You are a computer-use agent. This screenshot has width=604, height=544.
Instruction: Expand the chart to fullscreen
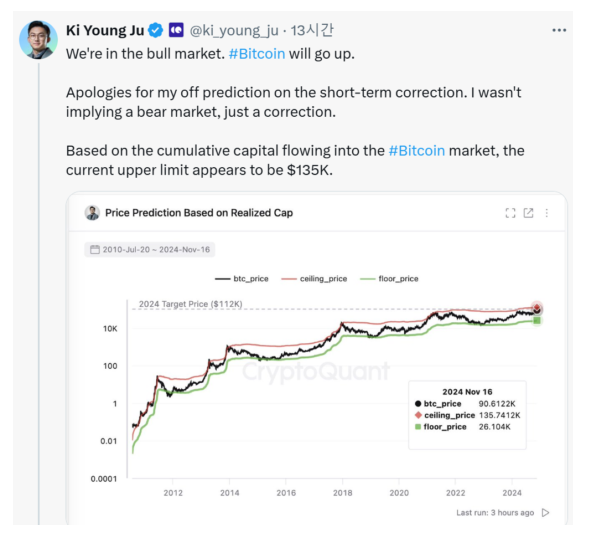point(510,213)
